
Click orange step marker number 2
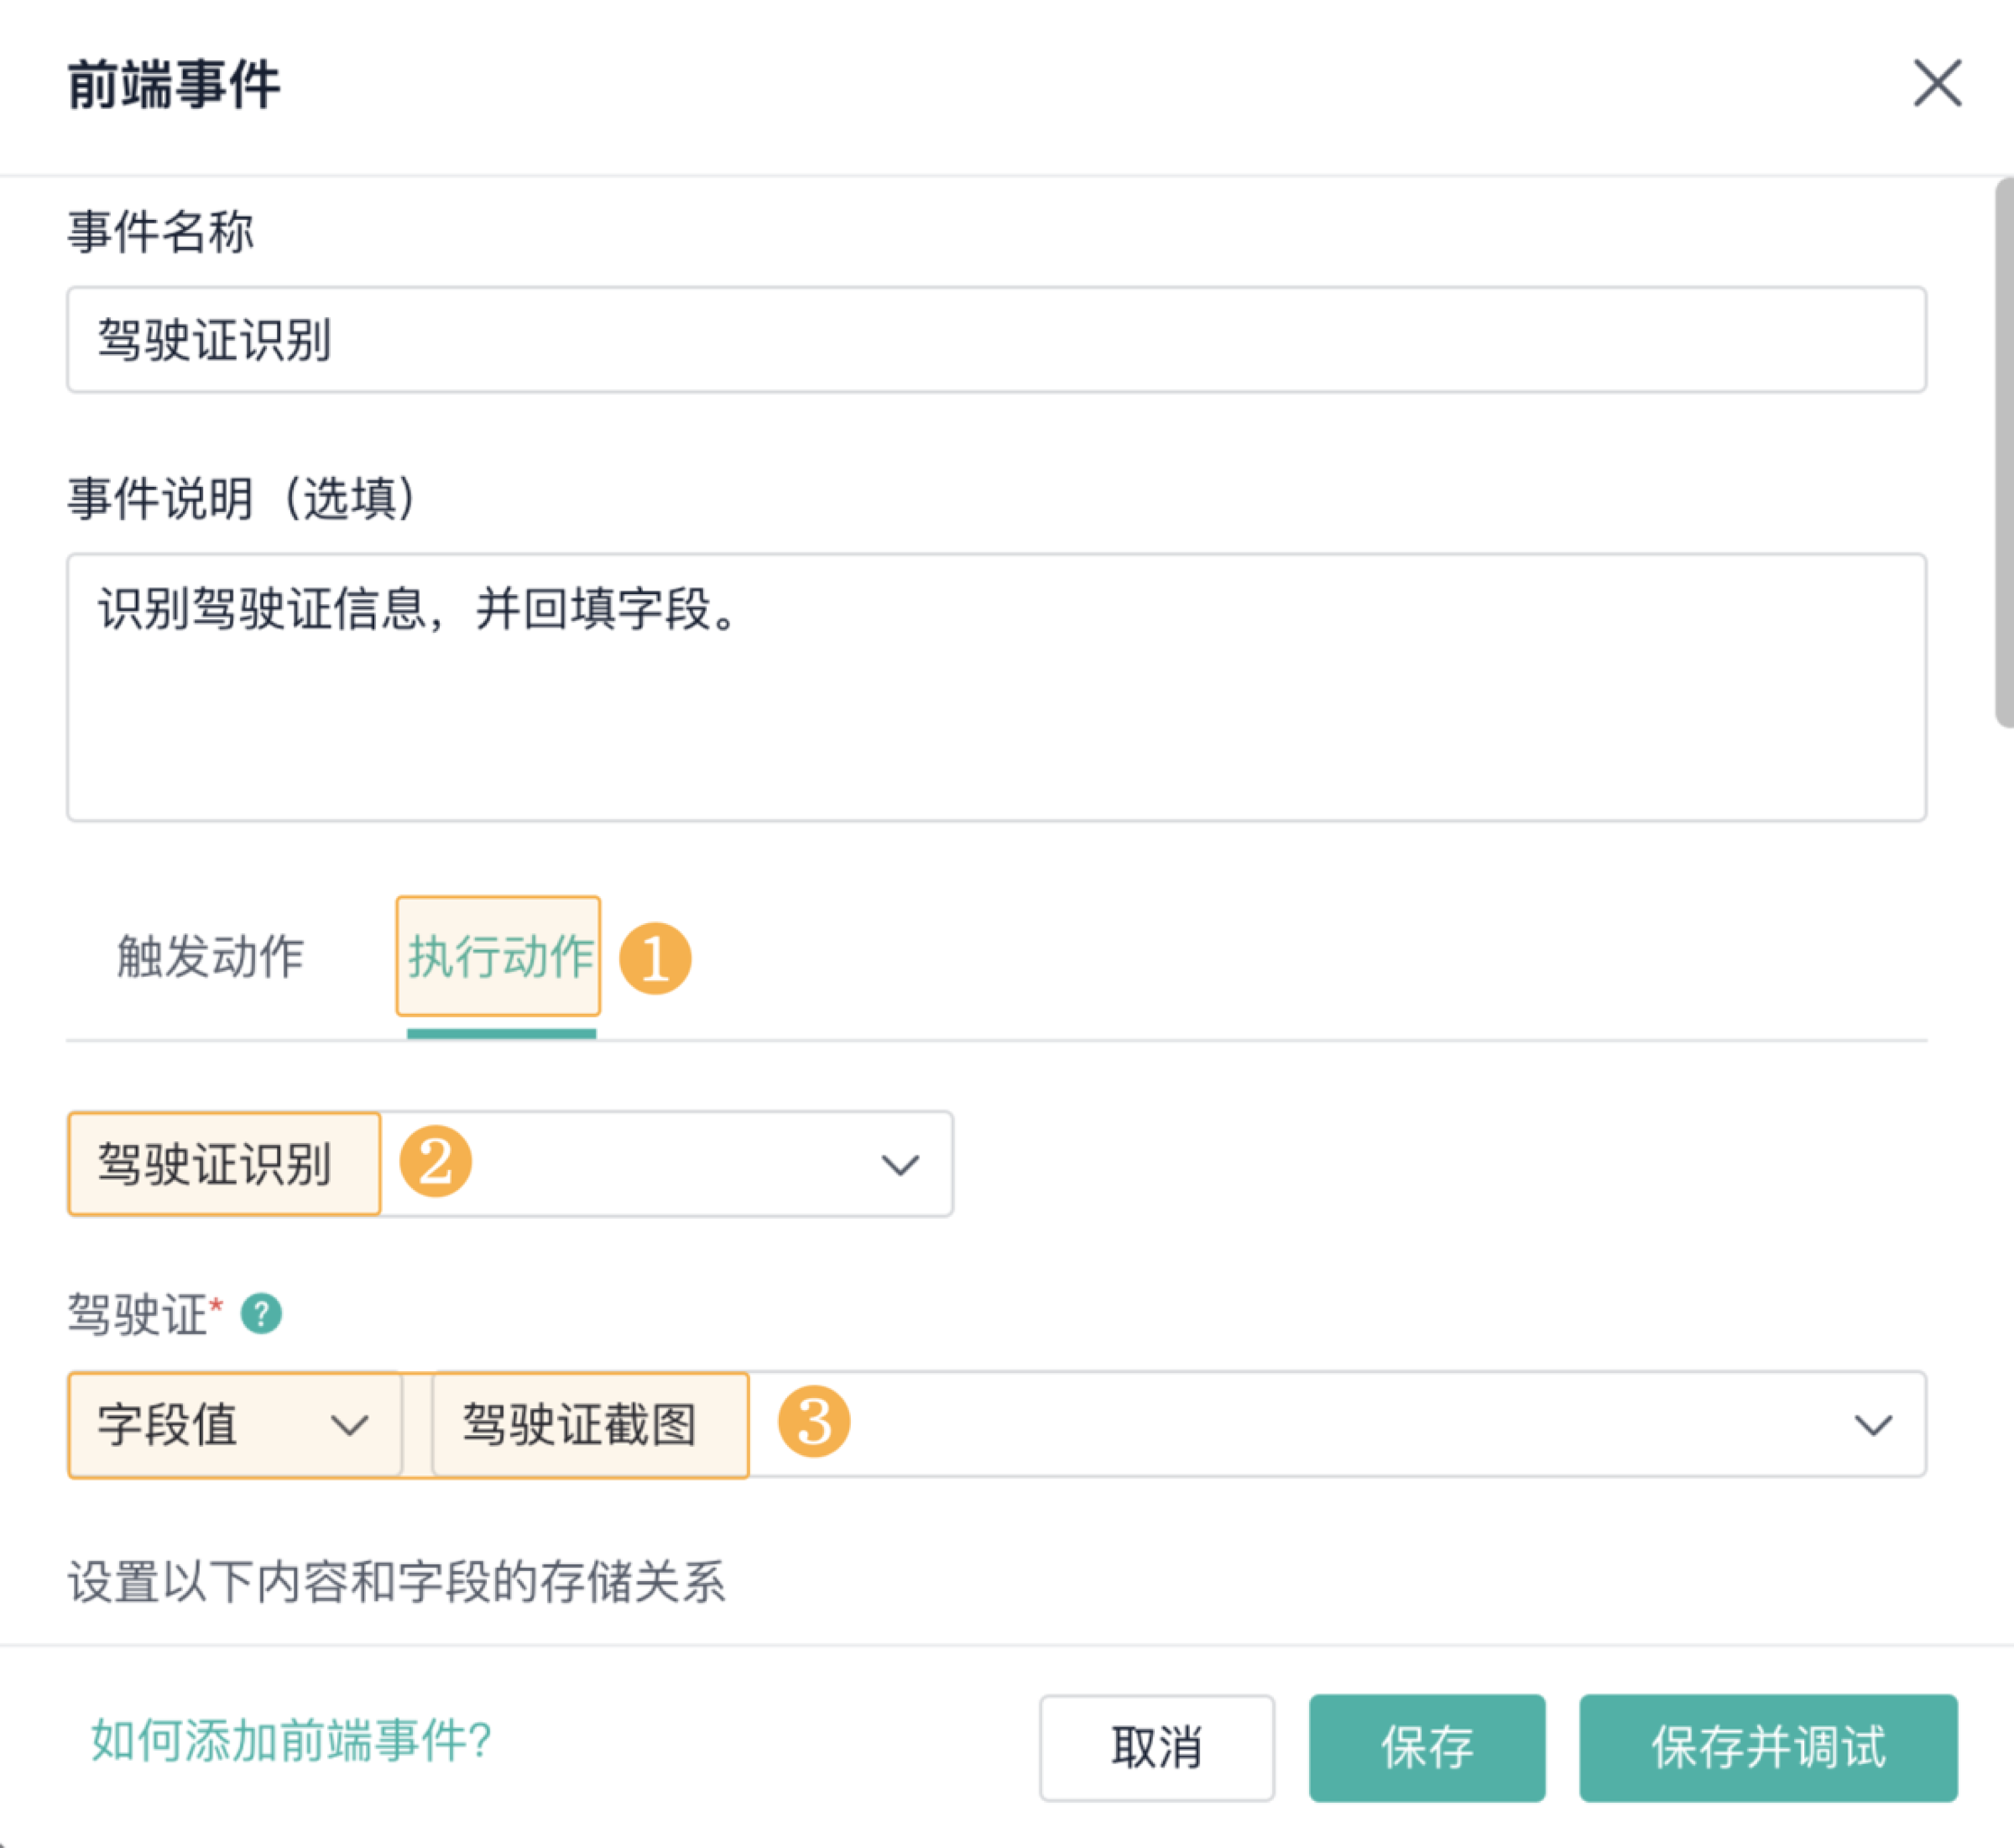(x=435, y=1162)
